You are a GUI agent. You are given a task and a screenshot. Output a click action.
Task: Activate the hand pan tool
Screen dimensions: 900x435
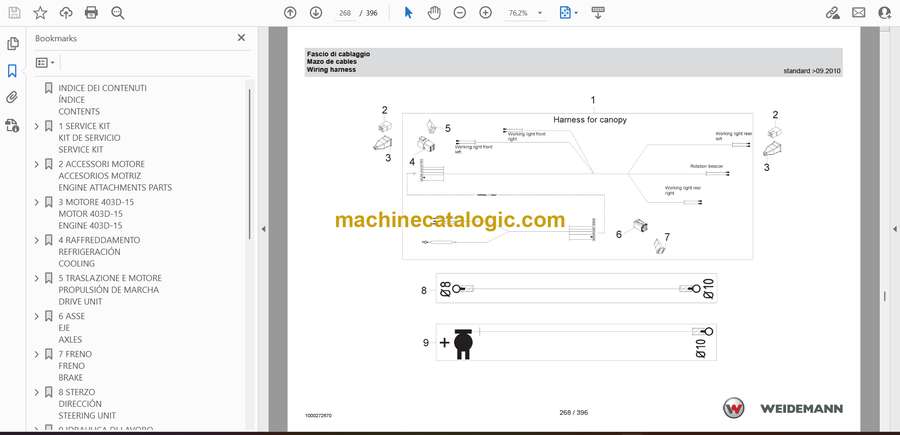(434, 13)
